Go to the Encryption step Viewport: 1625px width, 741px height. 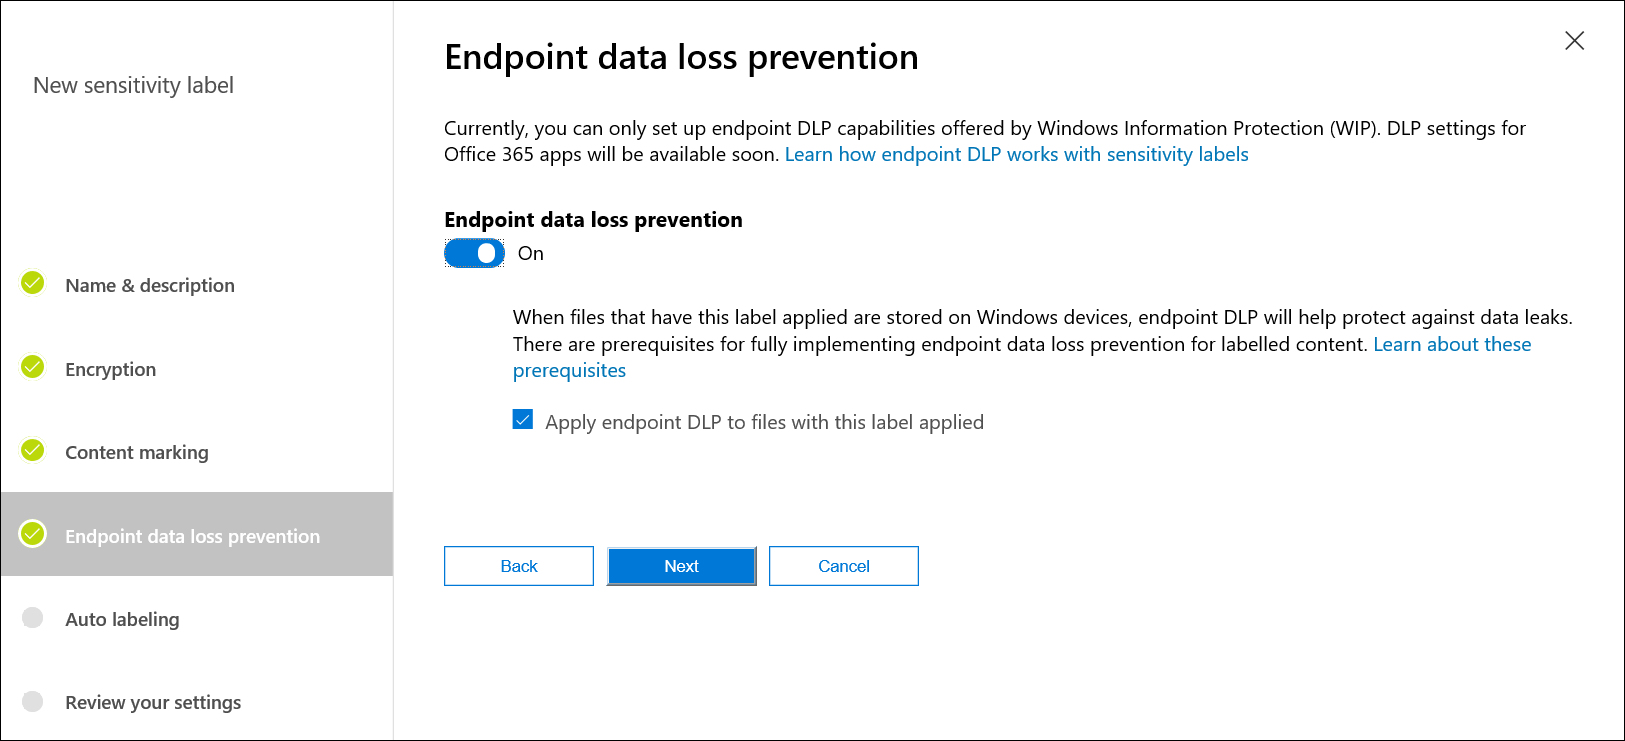(x=111, y=370)
